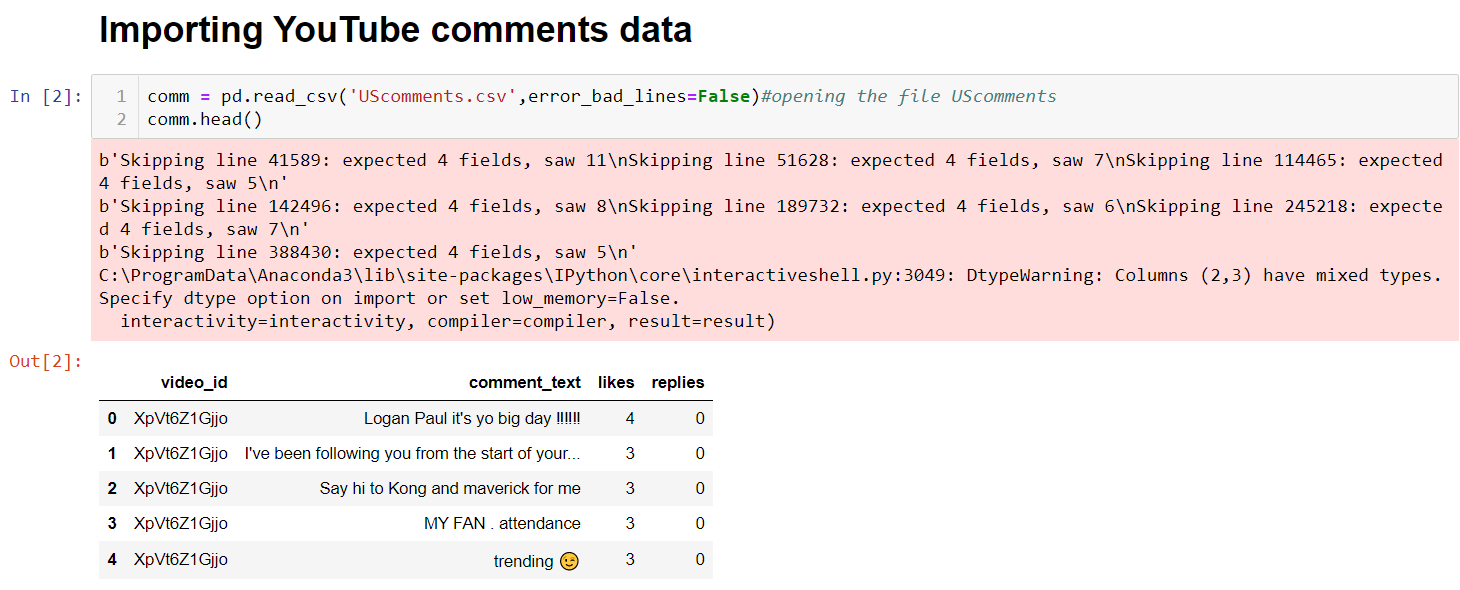1460x590 pixels.
Task: Click the In [2] cell prompt
Action: 46,96
